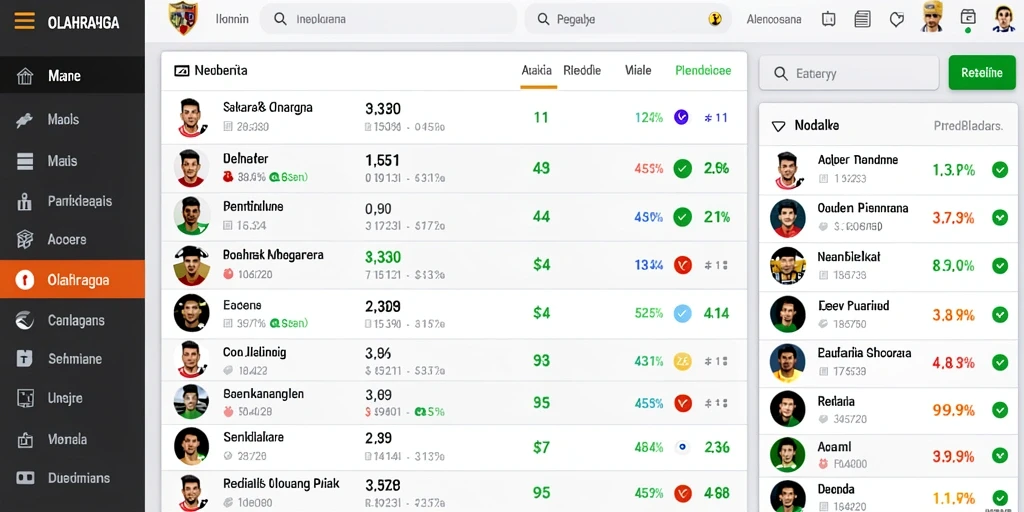The height and width of the screenshot is (512, 1024).
Task: Switch to the Rledle tab
Action: pyautogui.click(x=582, y=70)
